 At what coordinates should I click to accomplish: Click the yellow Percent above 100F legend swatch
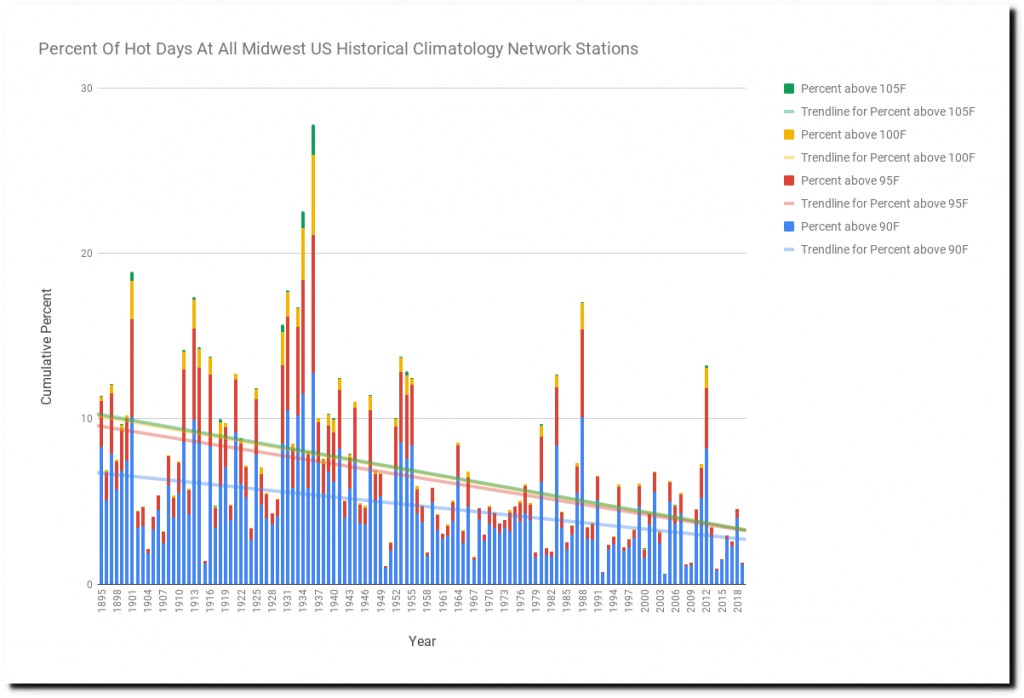coord(788,135)
